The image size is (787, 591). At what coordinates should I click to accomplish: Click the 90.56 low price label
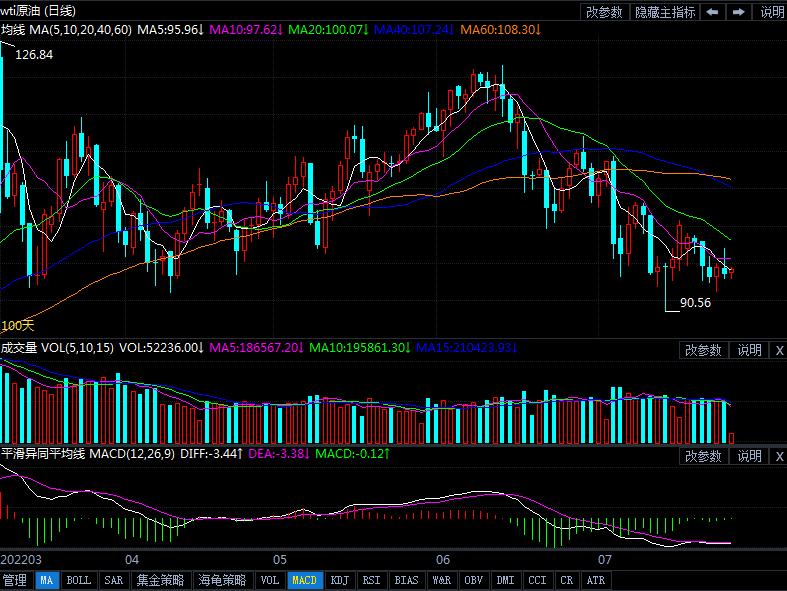[x=695, y=303]
